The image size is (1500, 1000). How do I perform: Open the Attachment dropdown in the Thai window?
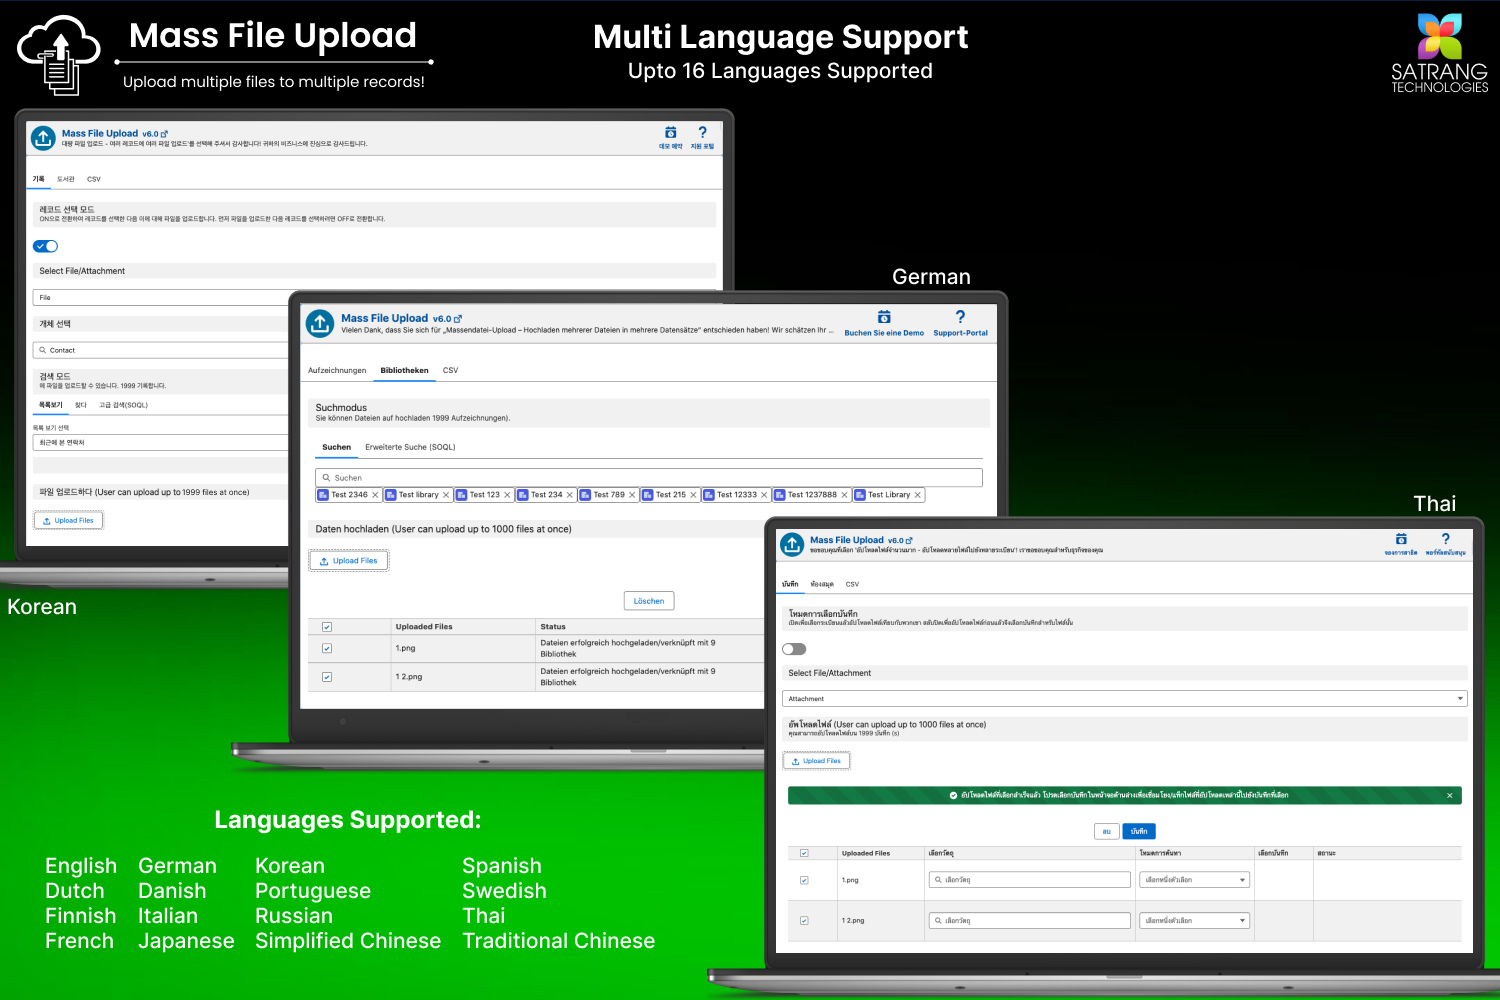tap(1125, 699)
